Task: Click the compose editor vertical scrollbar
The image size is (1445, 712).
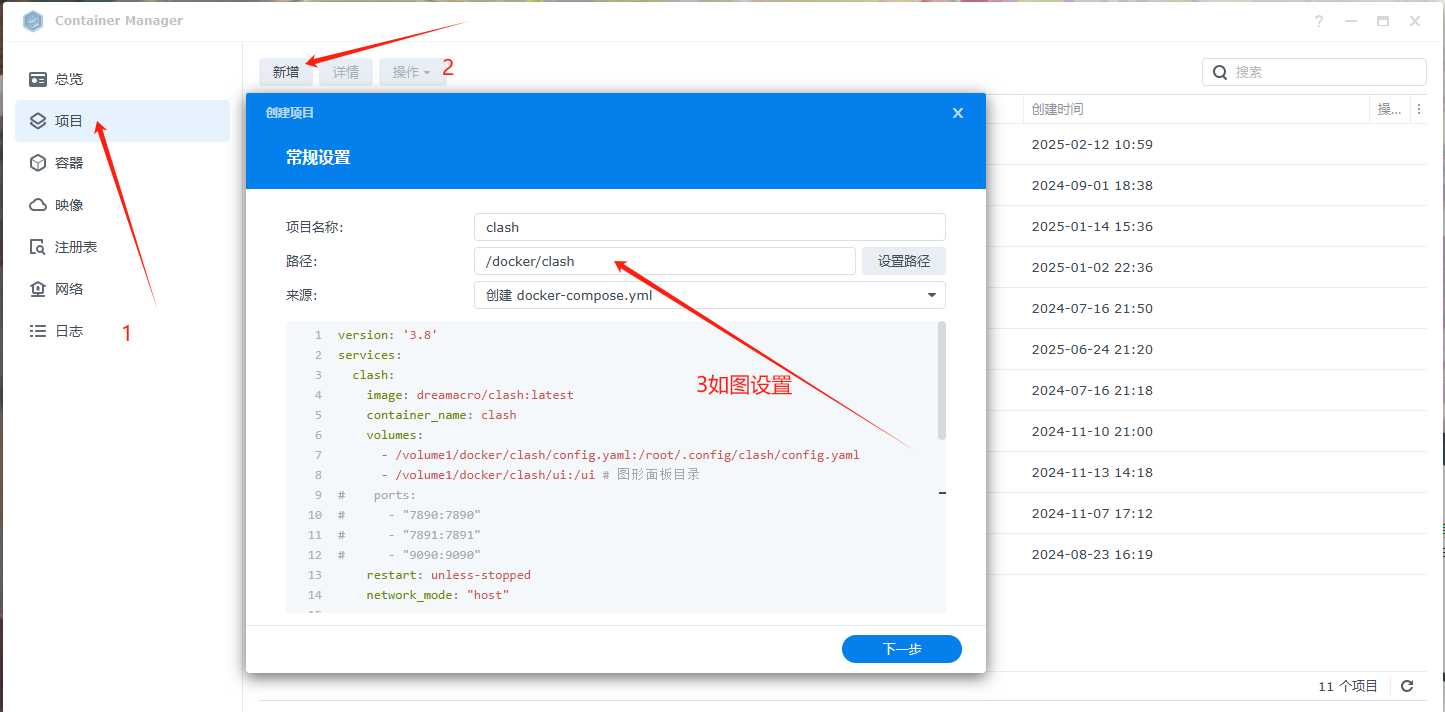Action: click(x=942, y=381)
